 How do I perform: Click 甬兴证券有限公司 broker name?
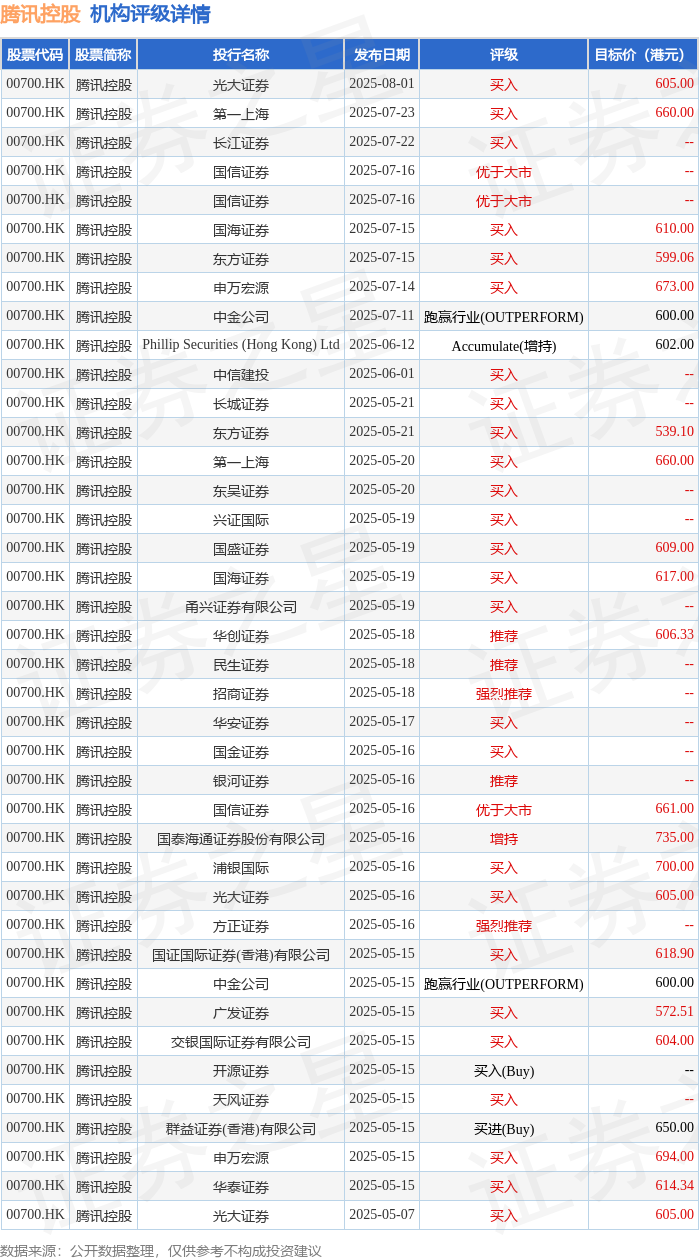pos(241,607)
